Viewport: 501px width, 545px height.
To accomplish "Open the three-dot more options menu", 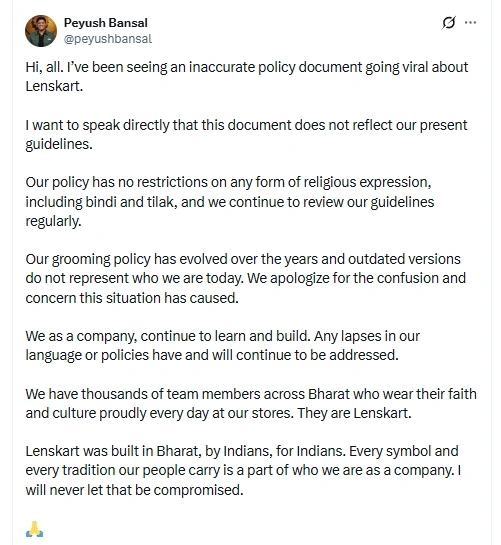I will click(x=470, y=23).
